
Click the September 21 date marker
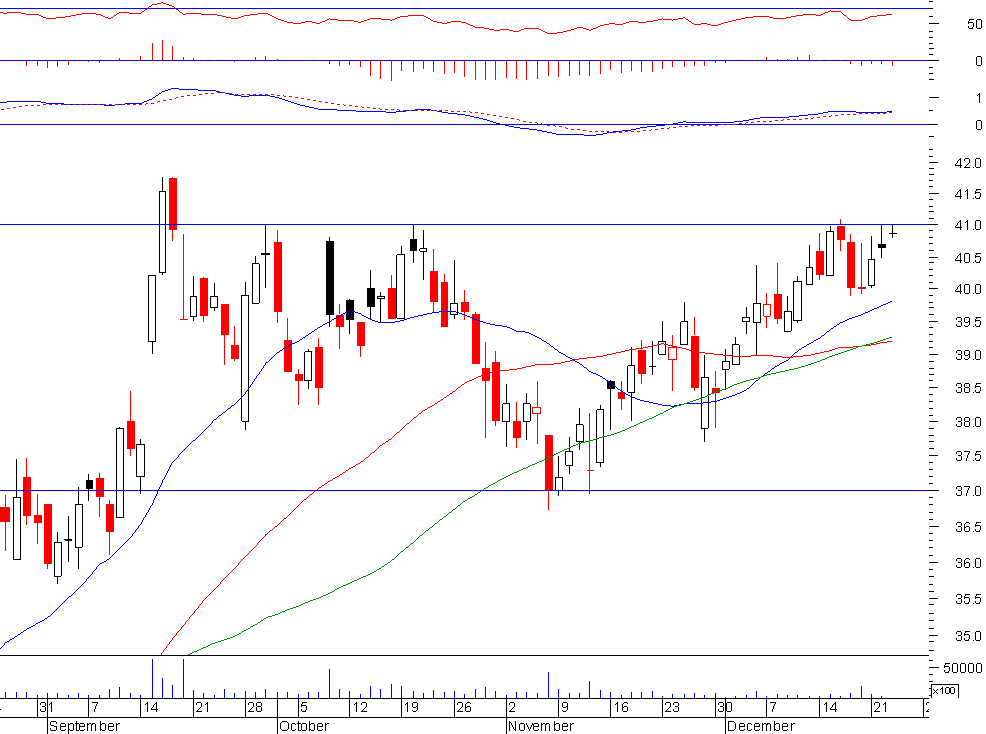[202, 708]
